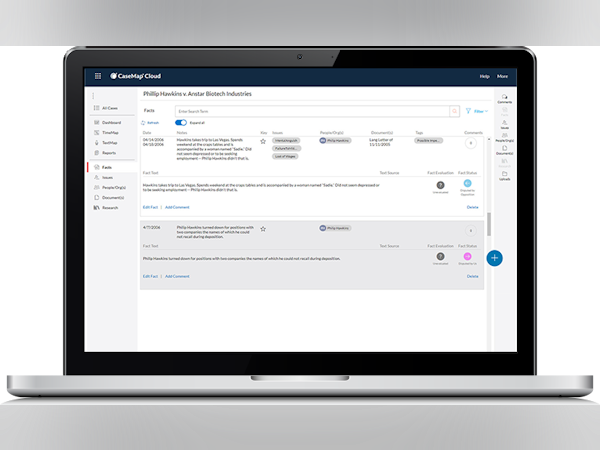Select Facts in the left sidebar
600x450 pixels.
tap(112, 167)
